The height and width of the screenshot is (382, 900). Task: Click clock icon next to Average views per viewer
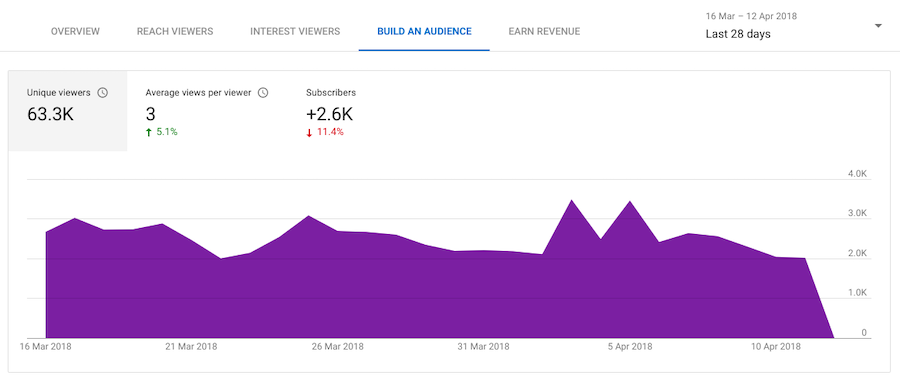tap(263, 92)
